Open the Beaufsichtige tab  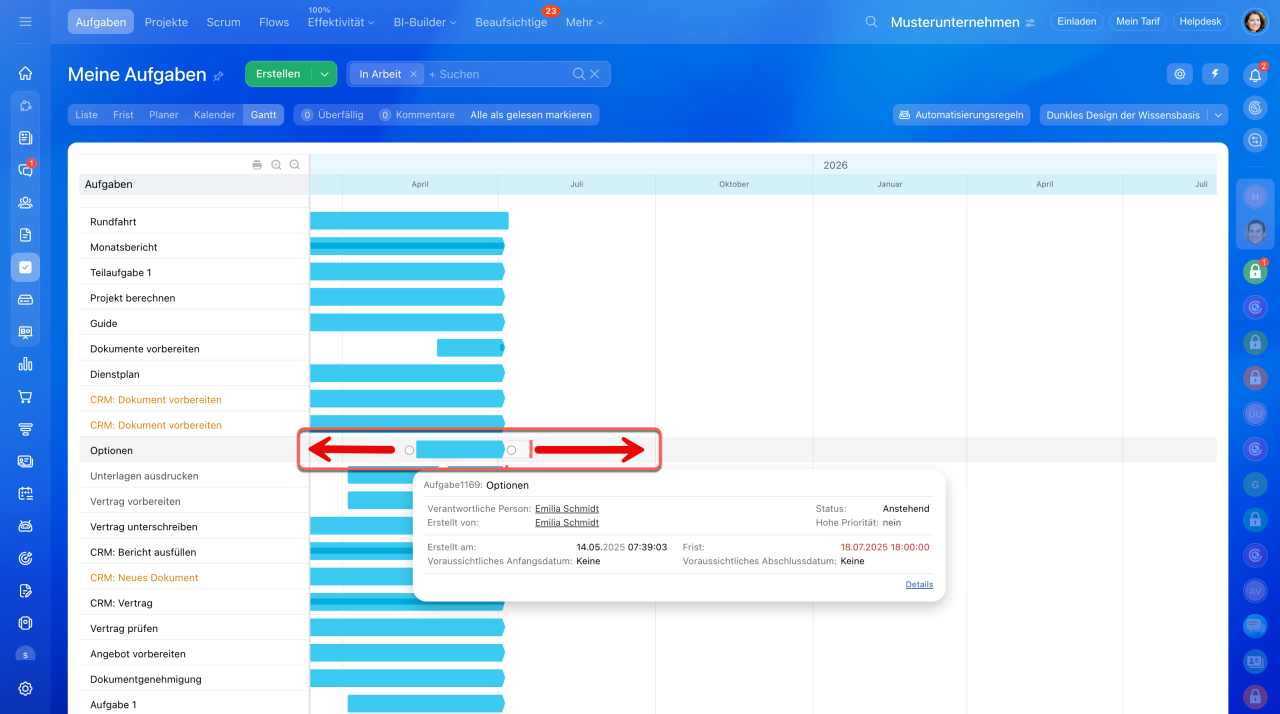511,21
